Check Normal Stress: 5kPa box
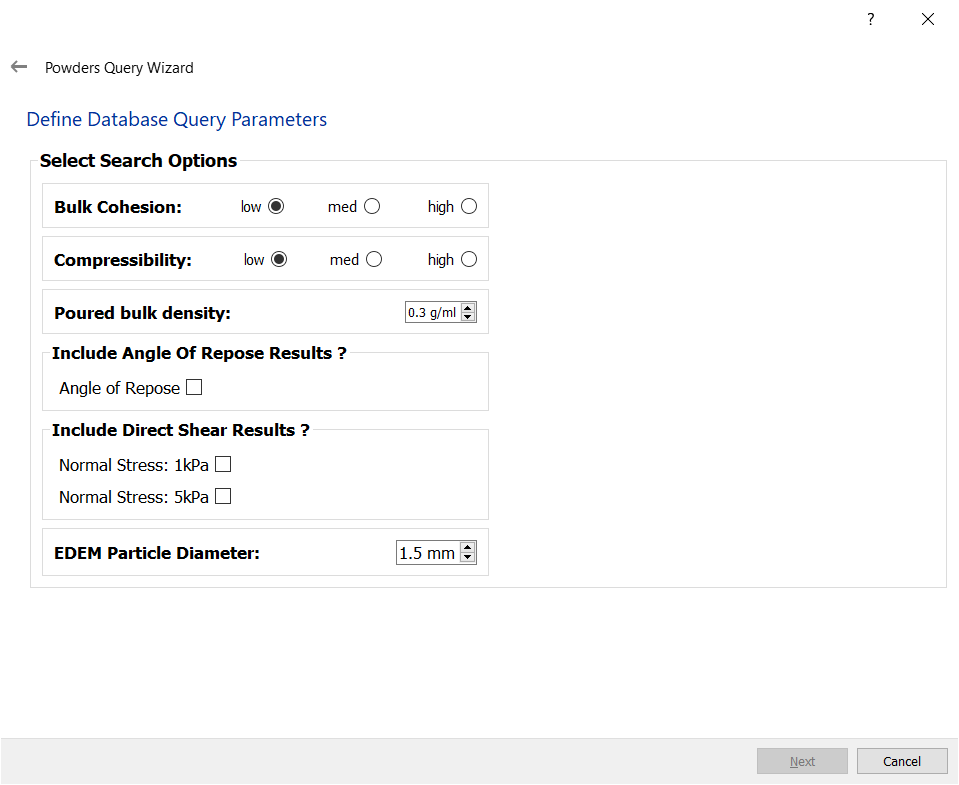This screenshot has height=785, width=959. pos(223,496)
